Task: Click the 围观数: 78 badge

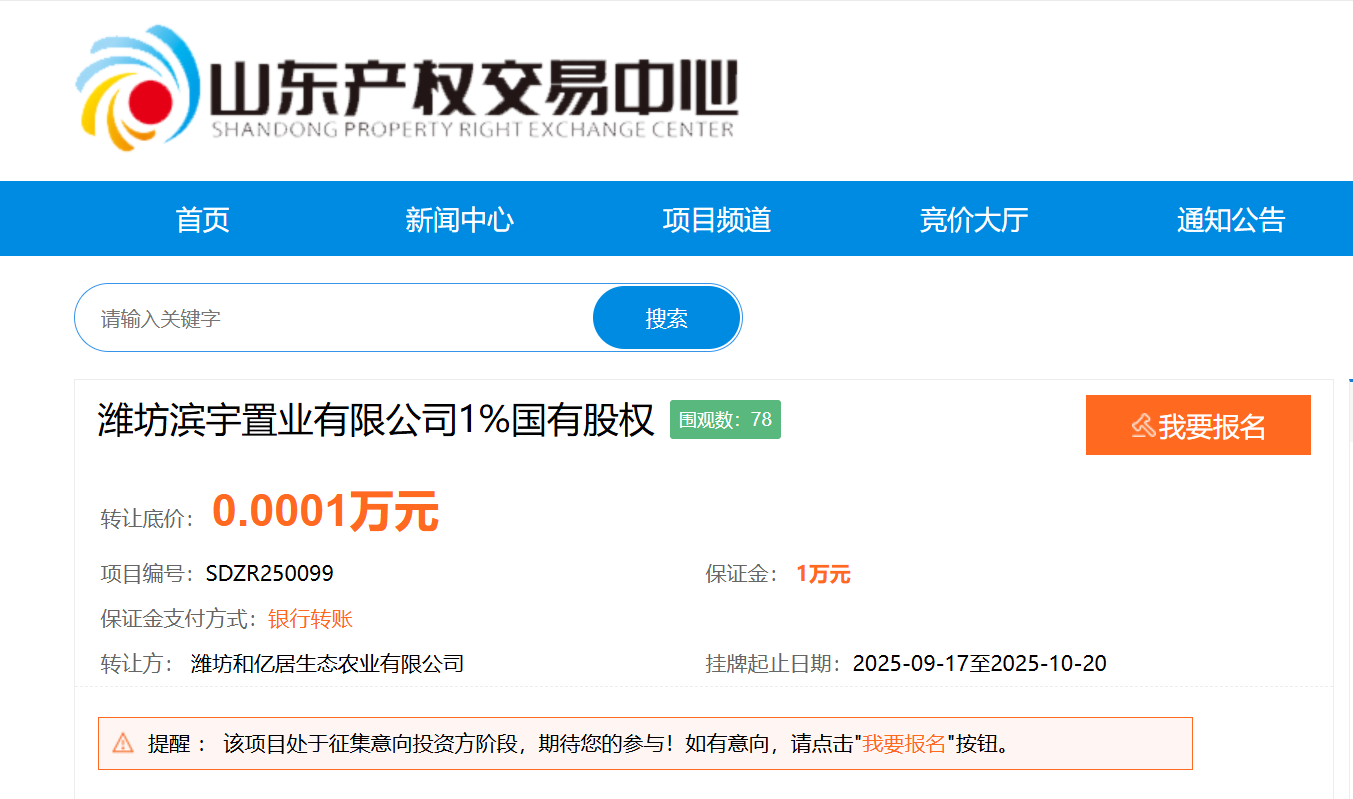Action: pos(725,419)
